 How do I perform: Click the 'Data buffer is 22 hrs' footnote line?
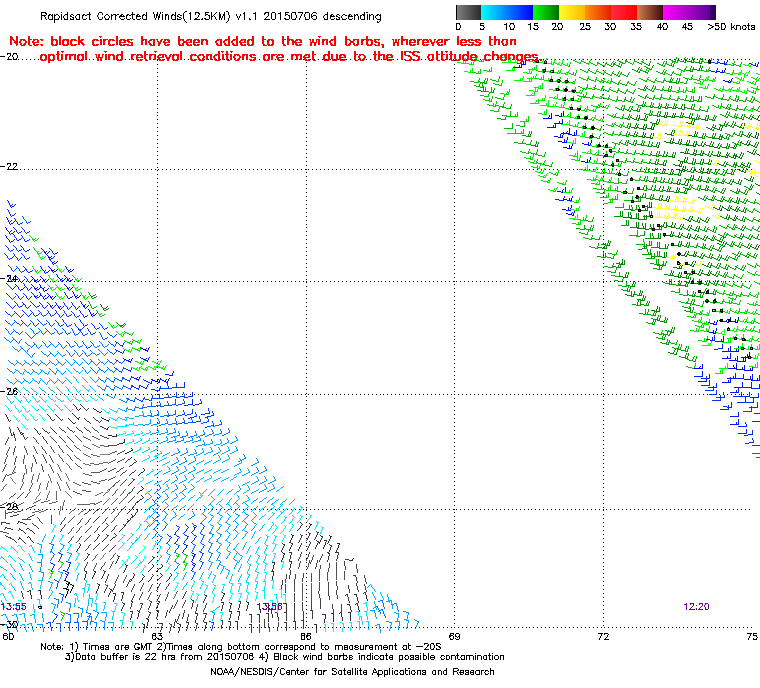pos(285,657)
